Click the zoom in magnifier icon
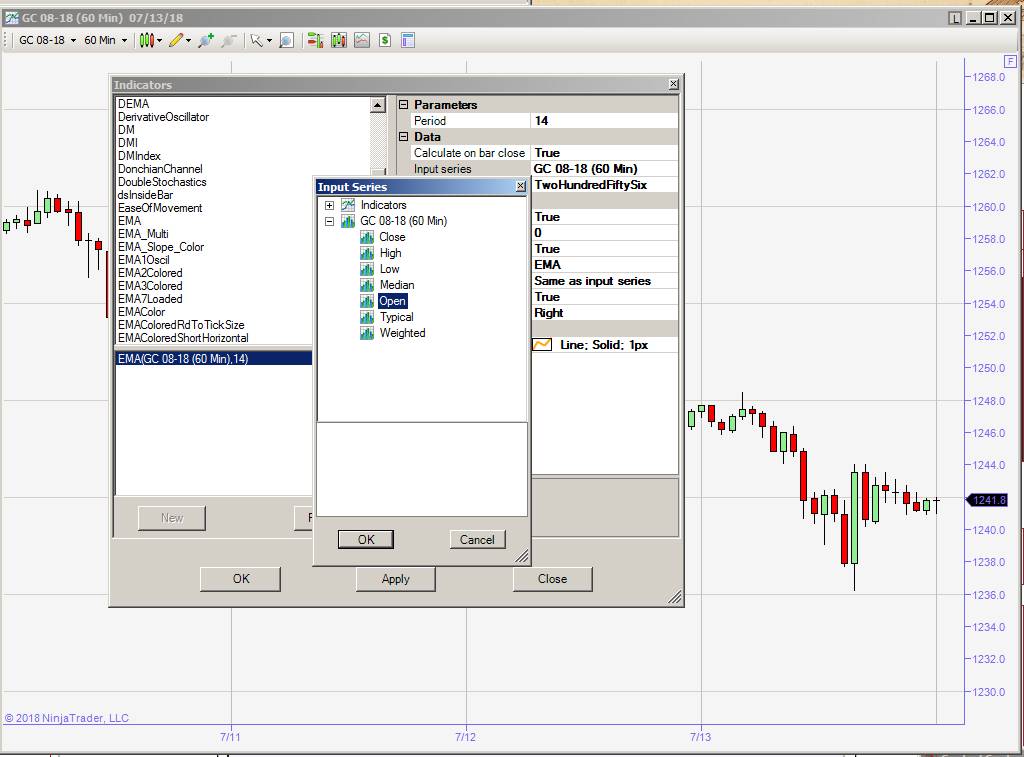 click(206, 40)
